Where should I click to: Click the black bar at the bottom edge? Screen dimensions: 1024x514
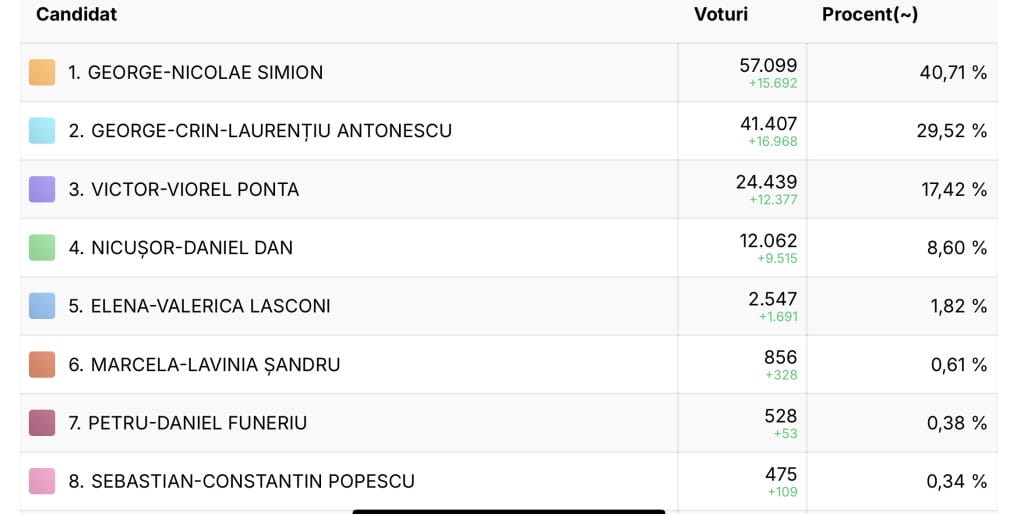click(x=508, y=511)
